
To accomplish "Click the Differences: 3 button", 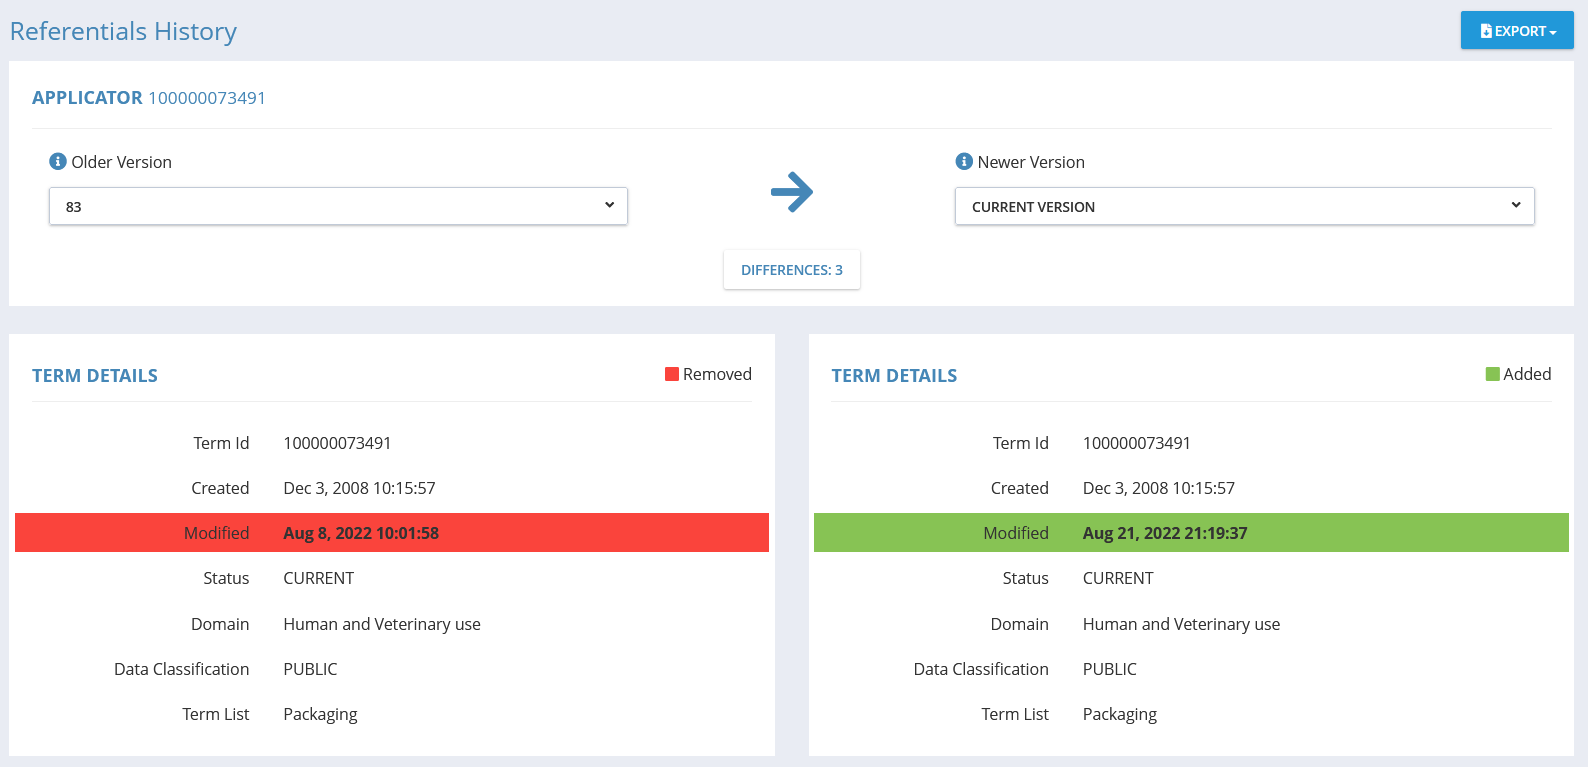I will pos(791,270).
